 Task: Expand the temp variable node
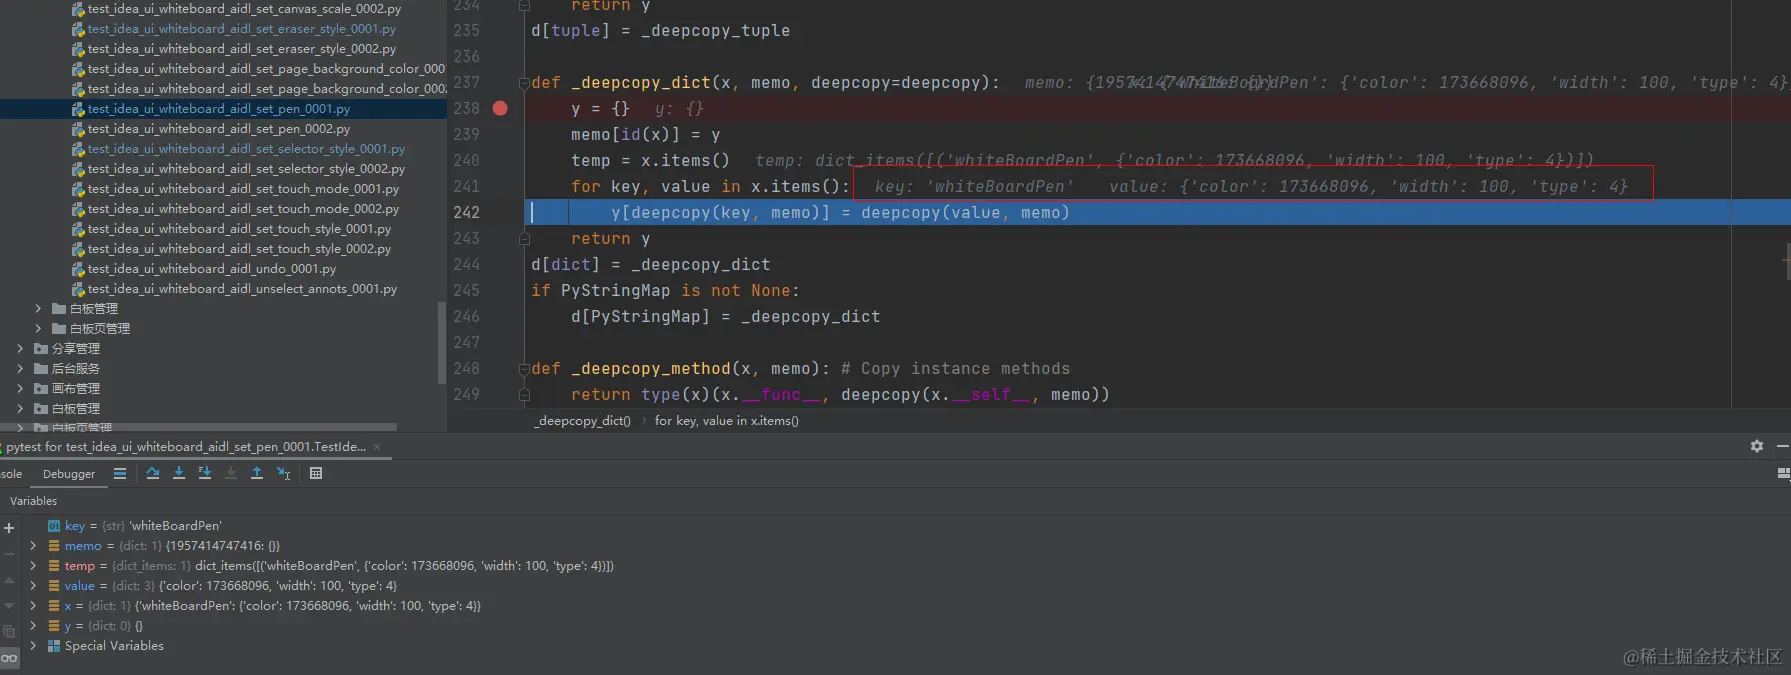tap(33, 566)
